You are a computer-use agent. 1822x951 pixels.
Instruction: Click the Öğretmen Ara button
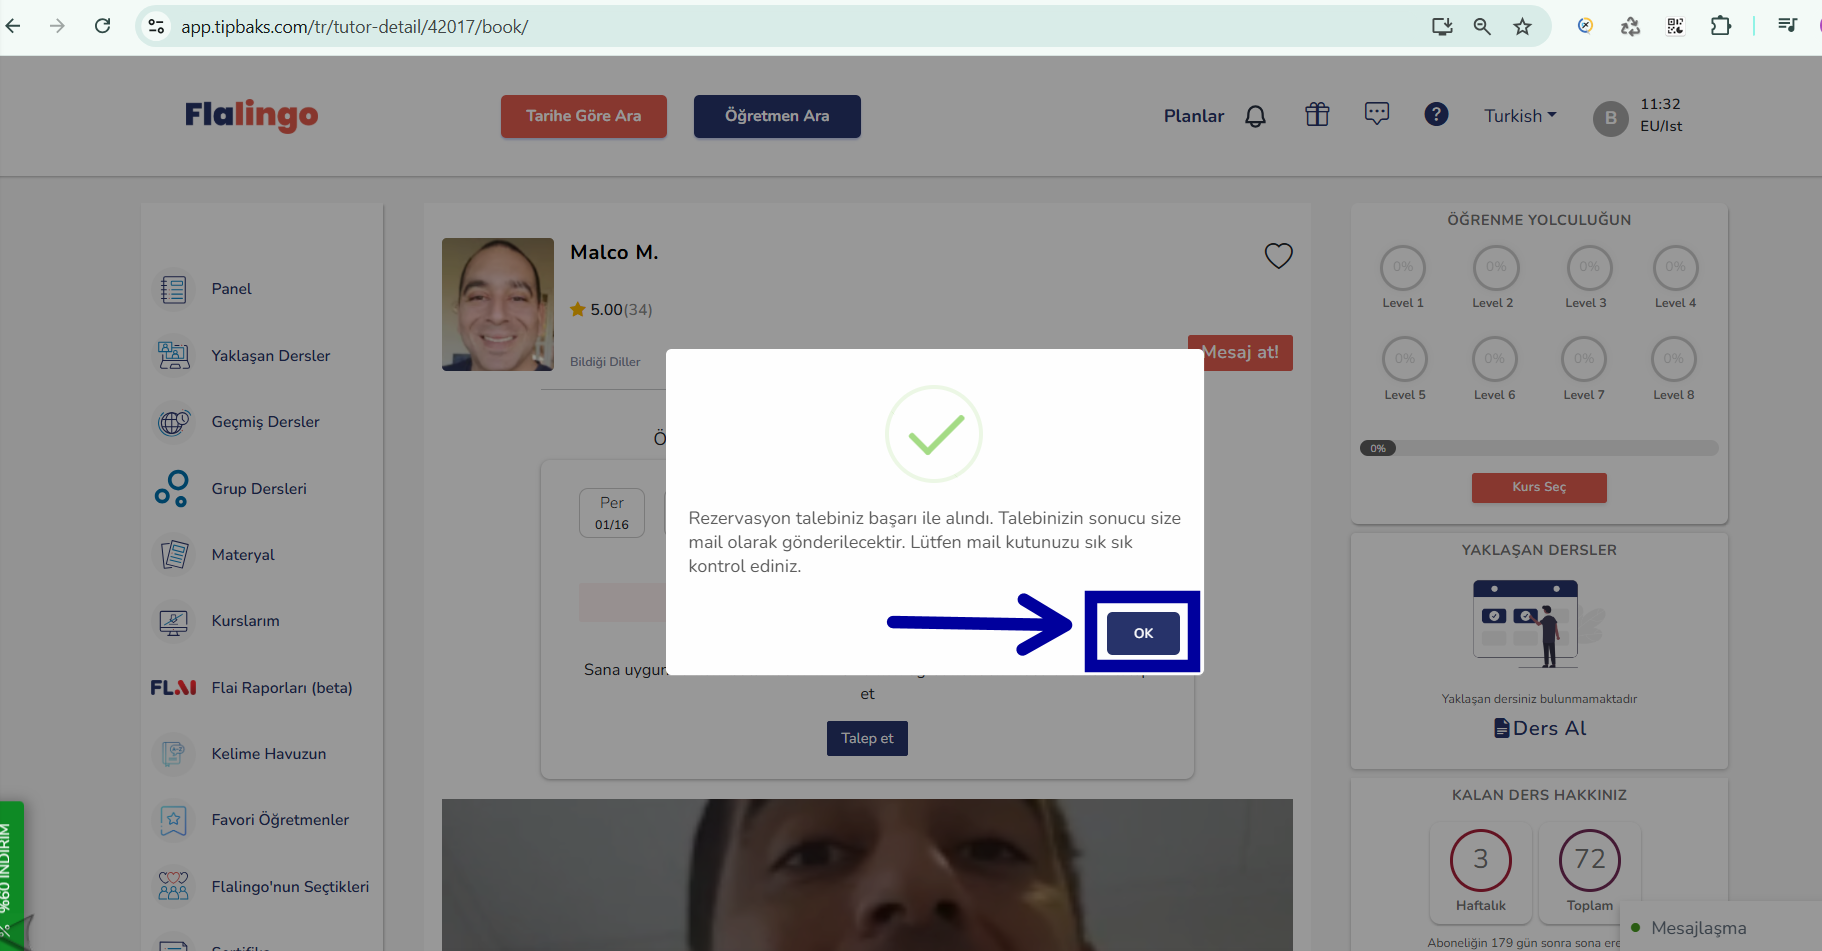[777, 116]
